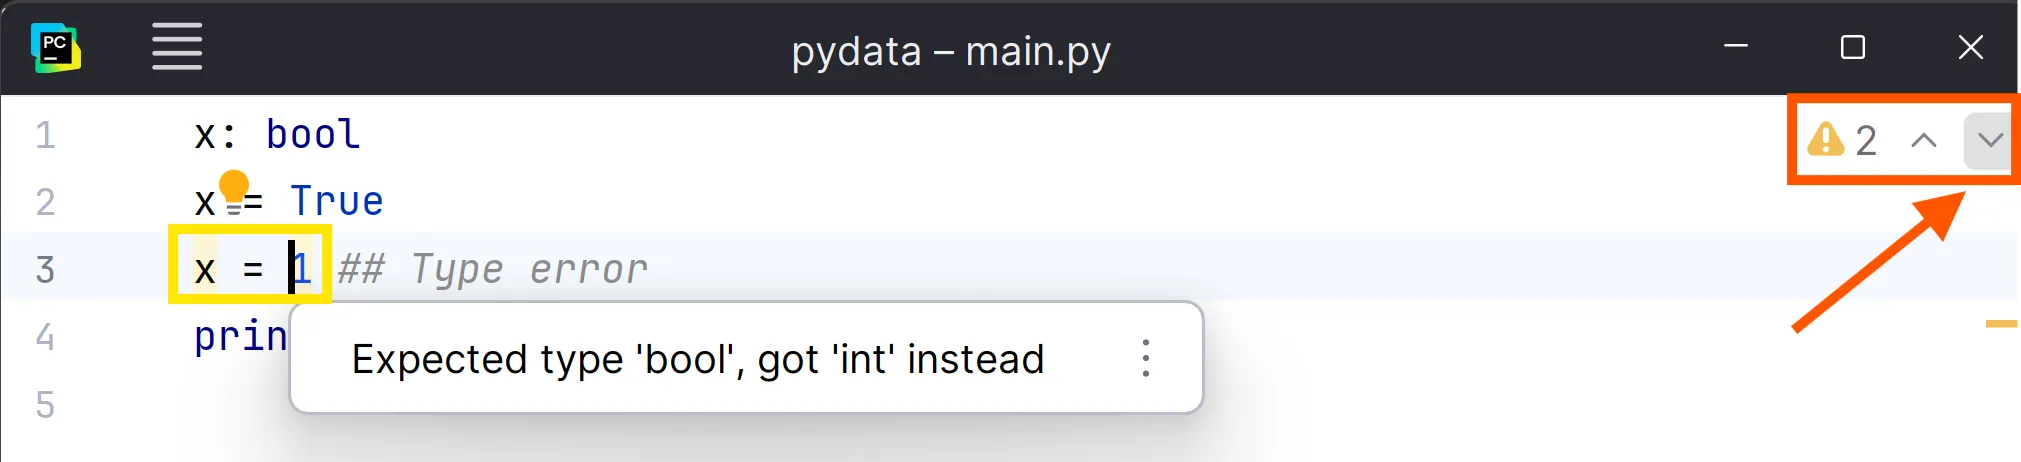Viewport: 2021px width, 462px height.
Task: Click gutter line number 4
Action: point(45,337)
